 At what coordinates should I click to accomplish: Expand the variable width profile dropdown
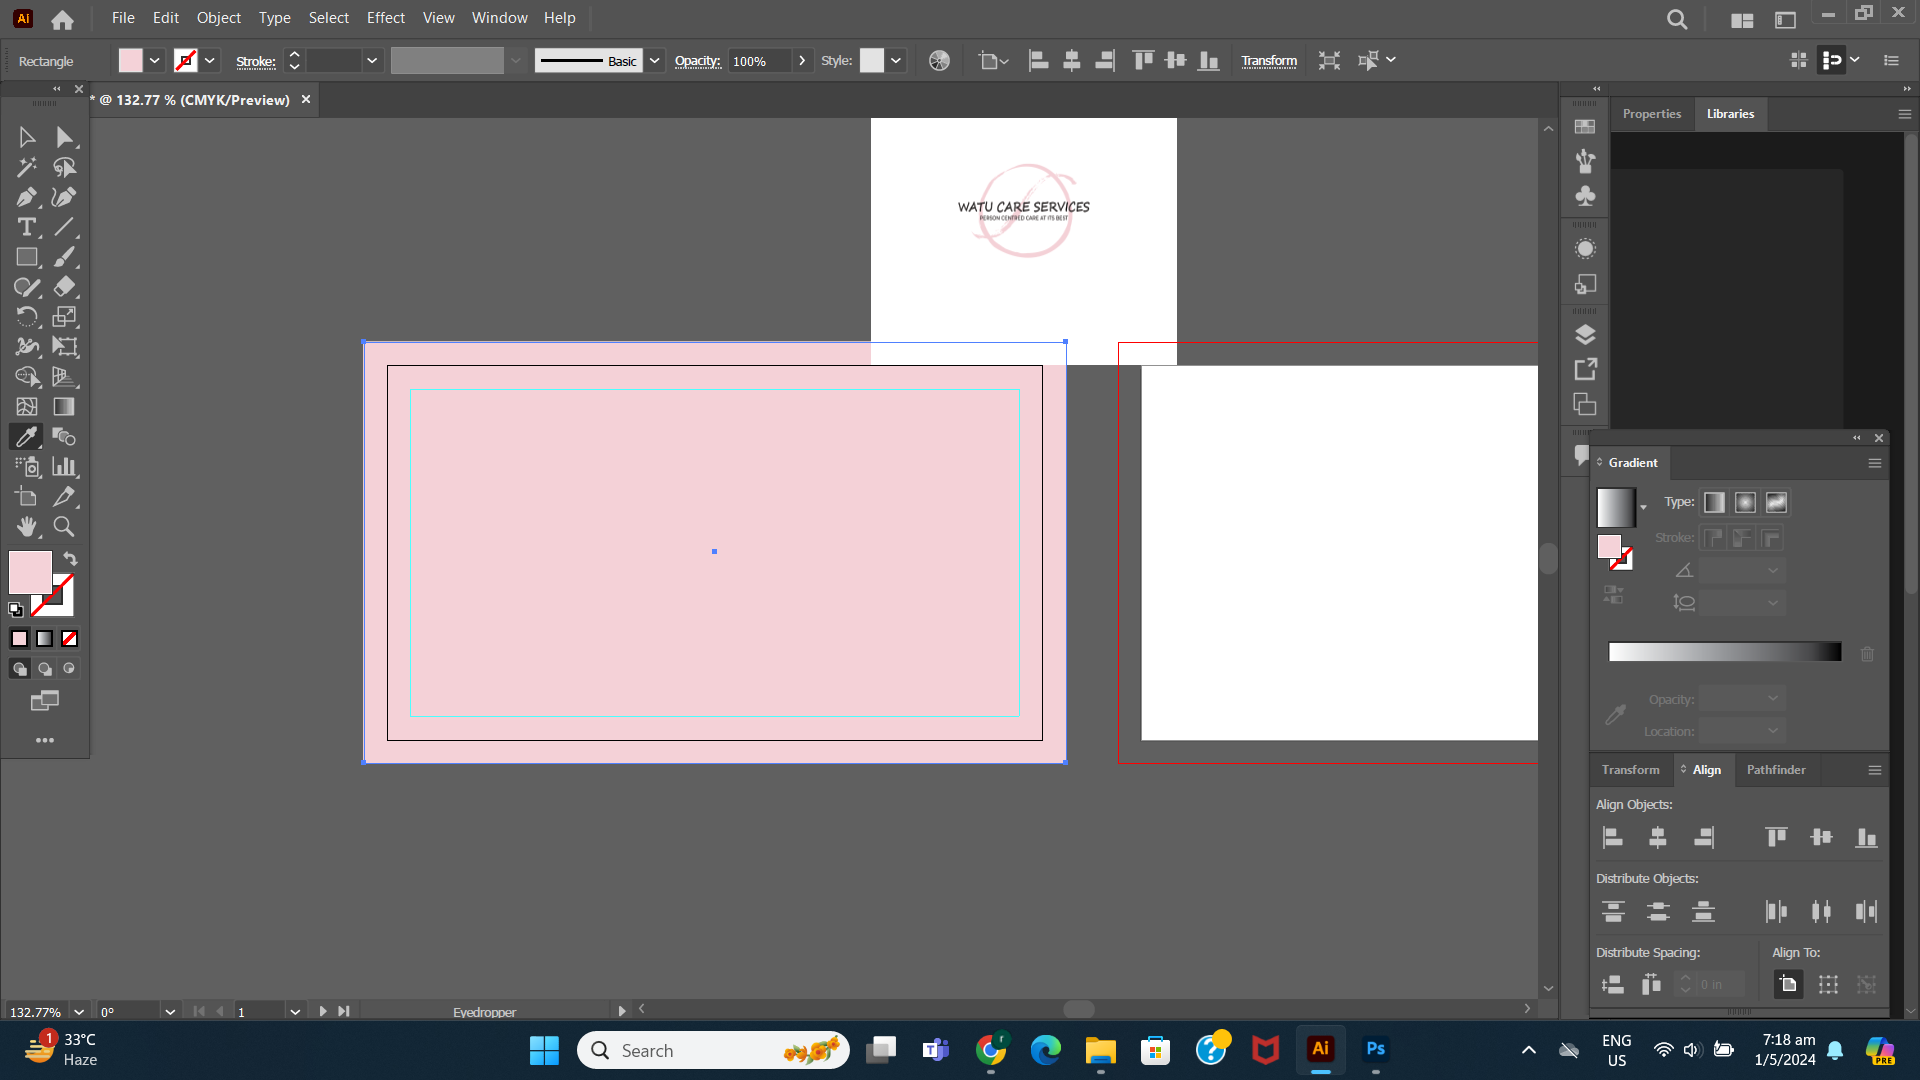click(x=514, y=60)
